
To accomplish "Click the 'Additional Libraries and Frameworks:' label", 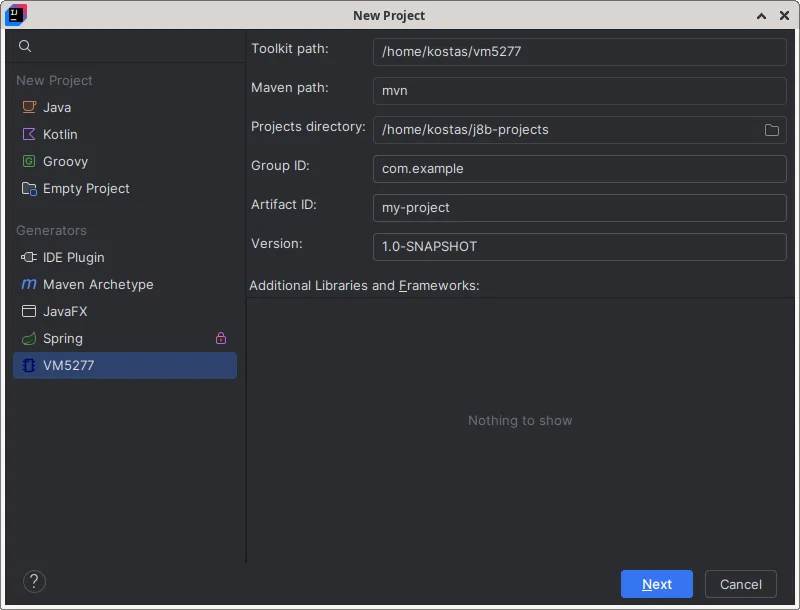I will coord(364,286).
